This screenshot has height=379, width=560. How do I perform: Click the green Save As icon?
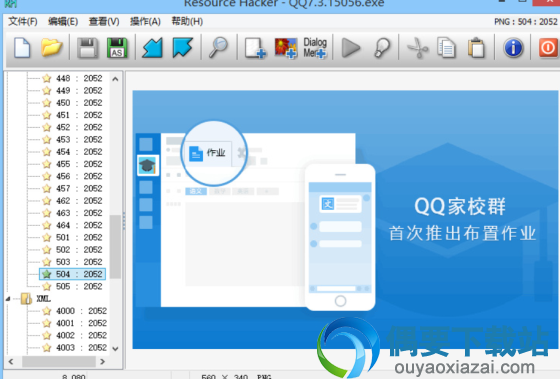117,48
